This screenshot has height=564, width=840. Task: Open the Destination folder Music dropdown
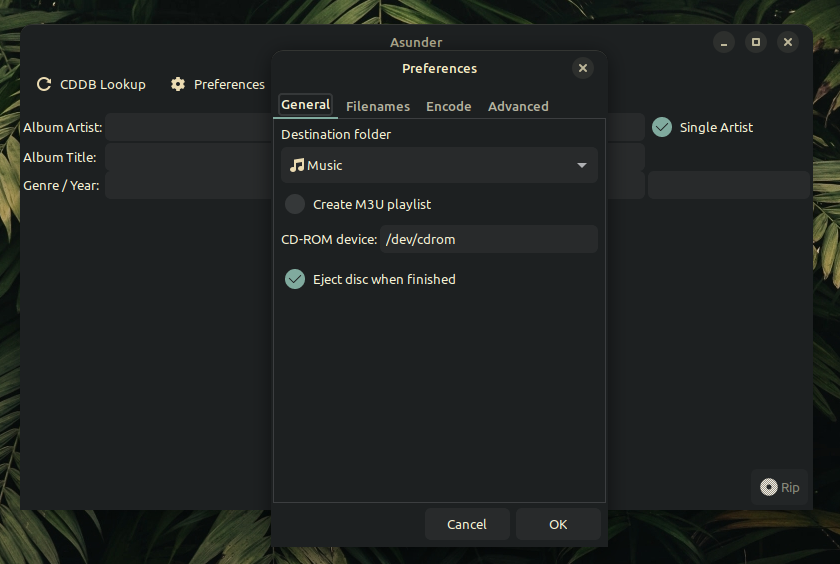pyautogui.click(x=439, y=165)
